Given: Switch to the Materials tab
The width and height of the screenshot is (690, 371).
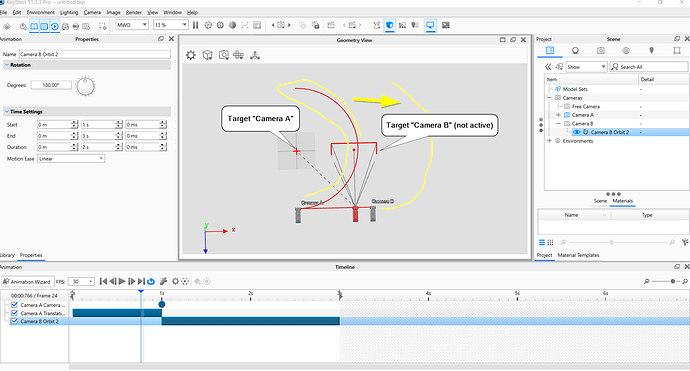Looking at the screenshot, I should pyautogui.click(x=623, y=201).
